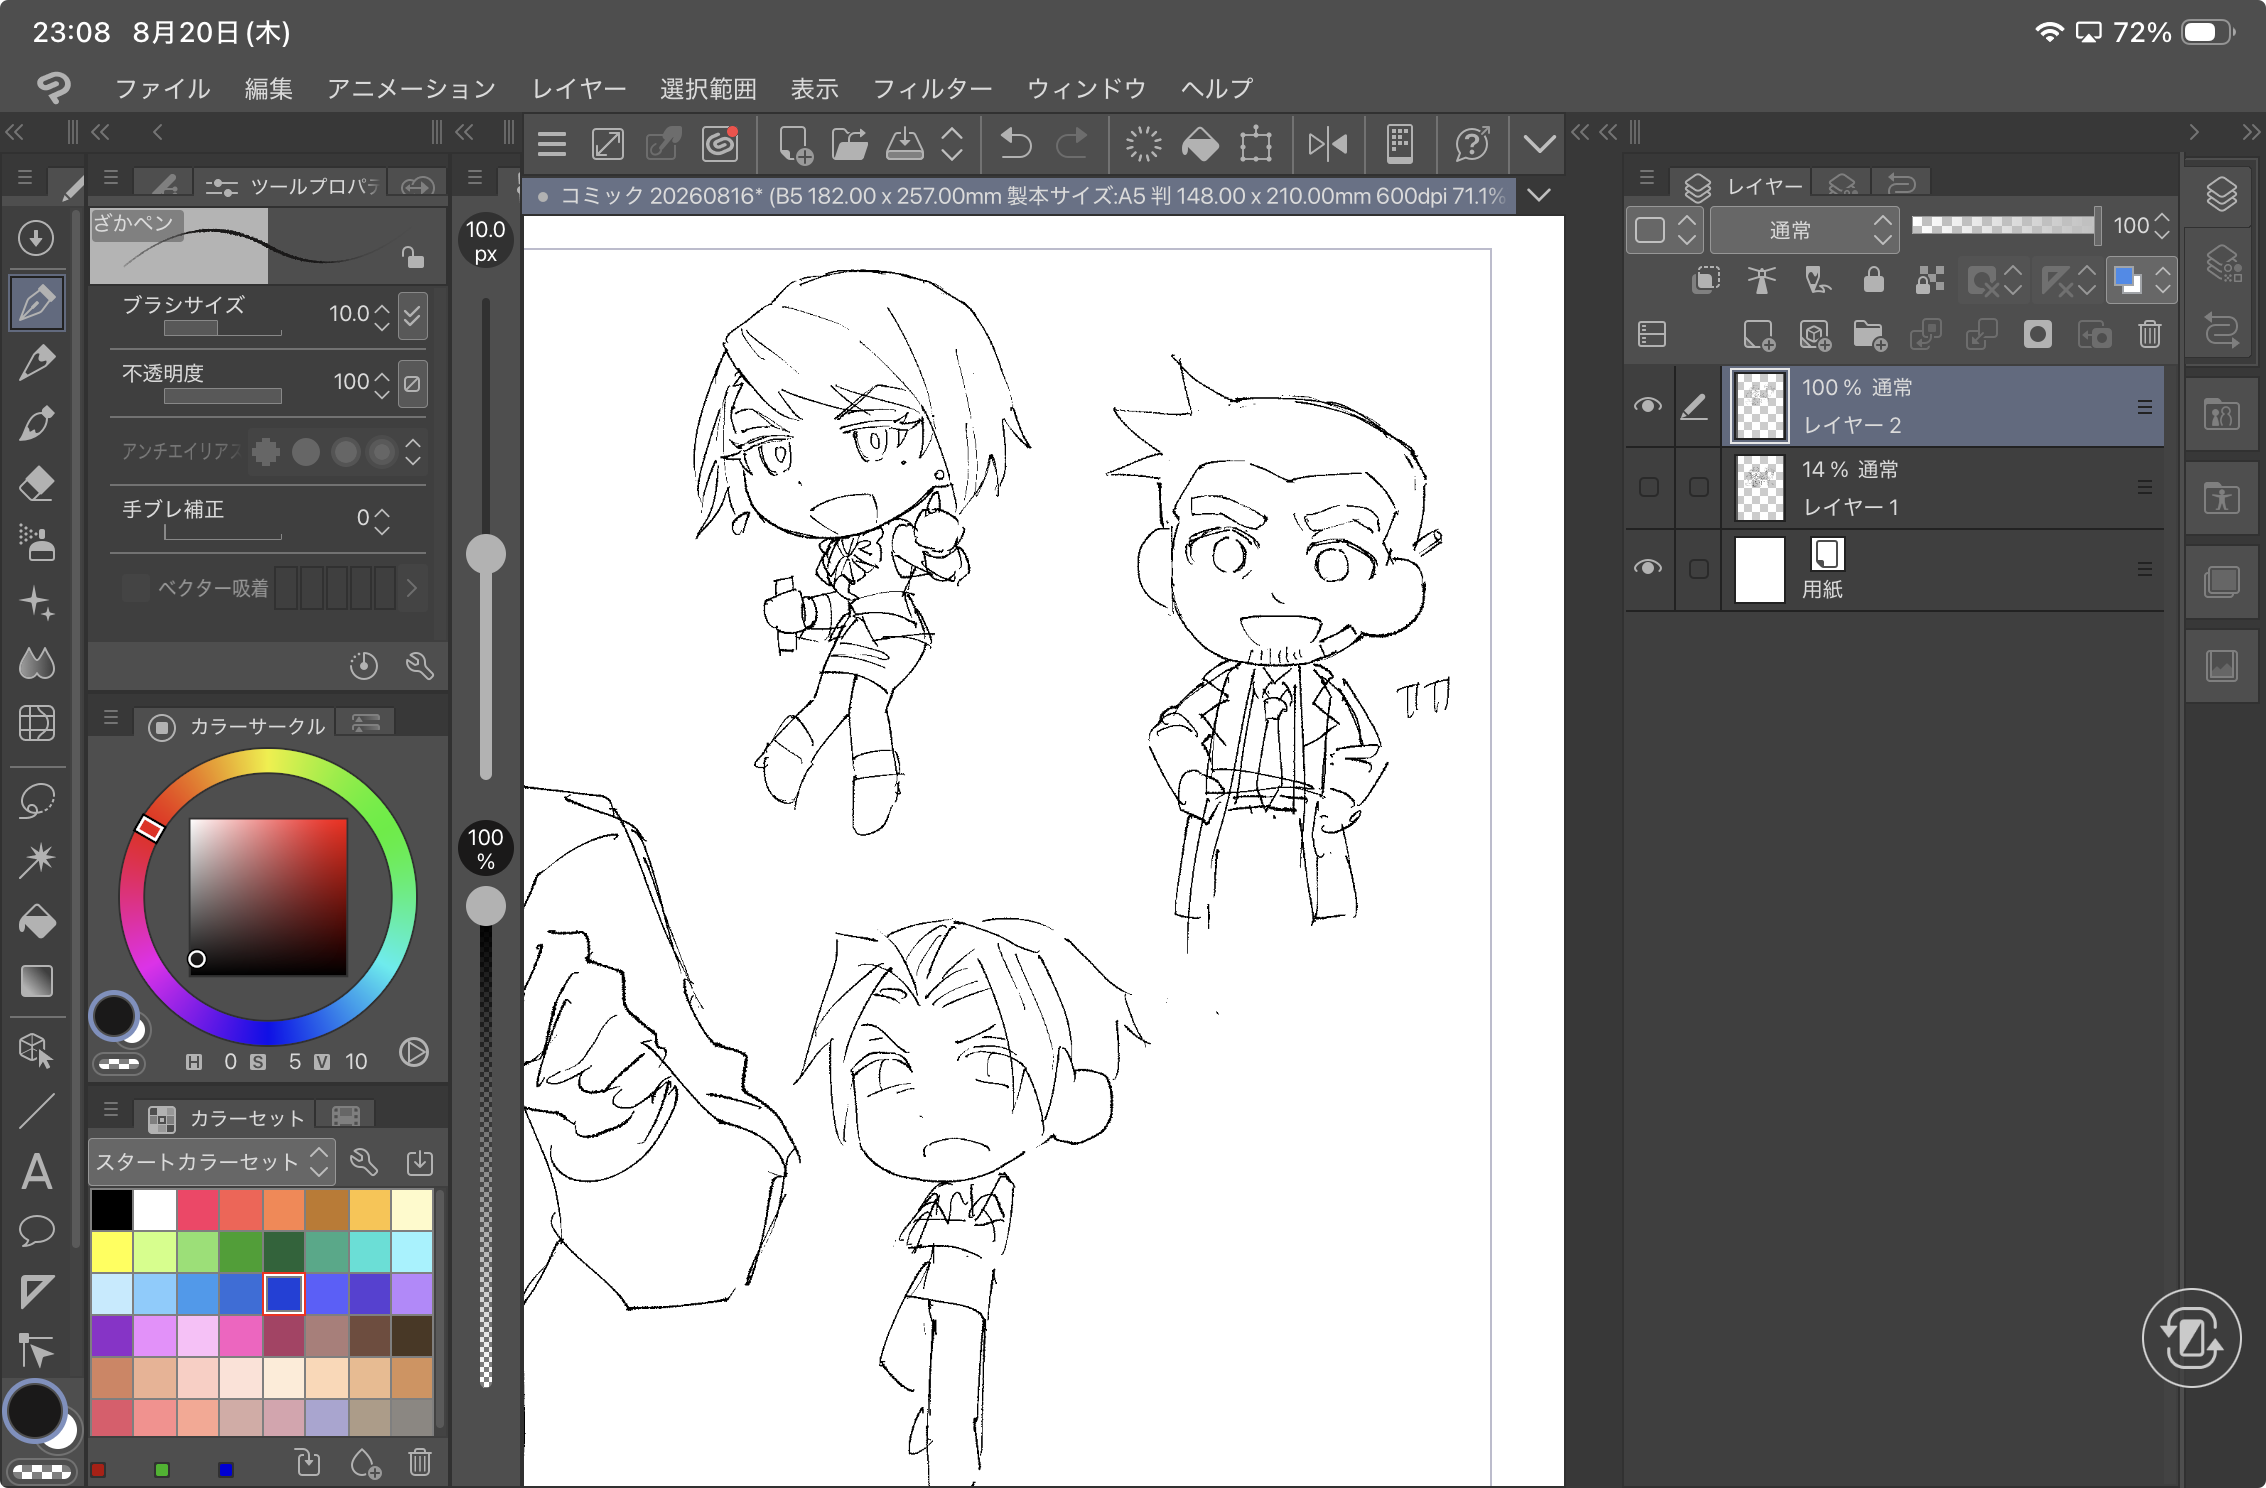This screenshot has height=1488, width=2266.
Task: Delete the layer using the trash icon
Action: pyautogui.click(x=2150, y=335)
